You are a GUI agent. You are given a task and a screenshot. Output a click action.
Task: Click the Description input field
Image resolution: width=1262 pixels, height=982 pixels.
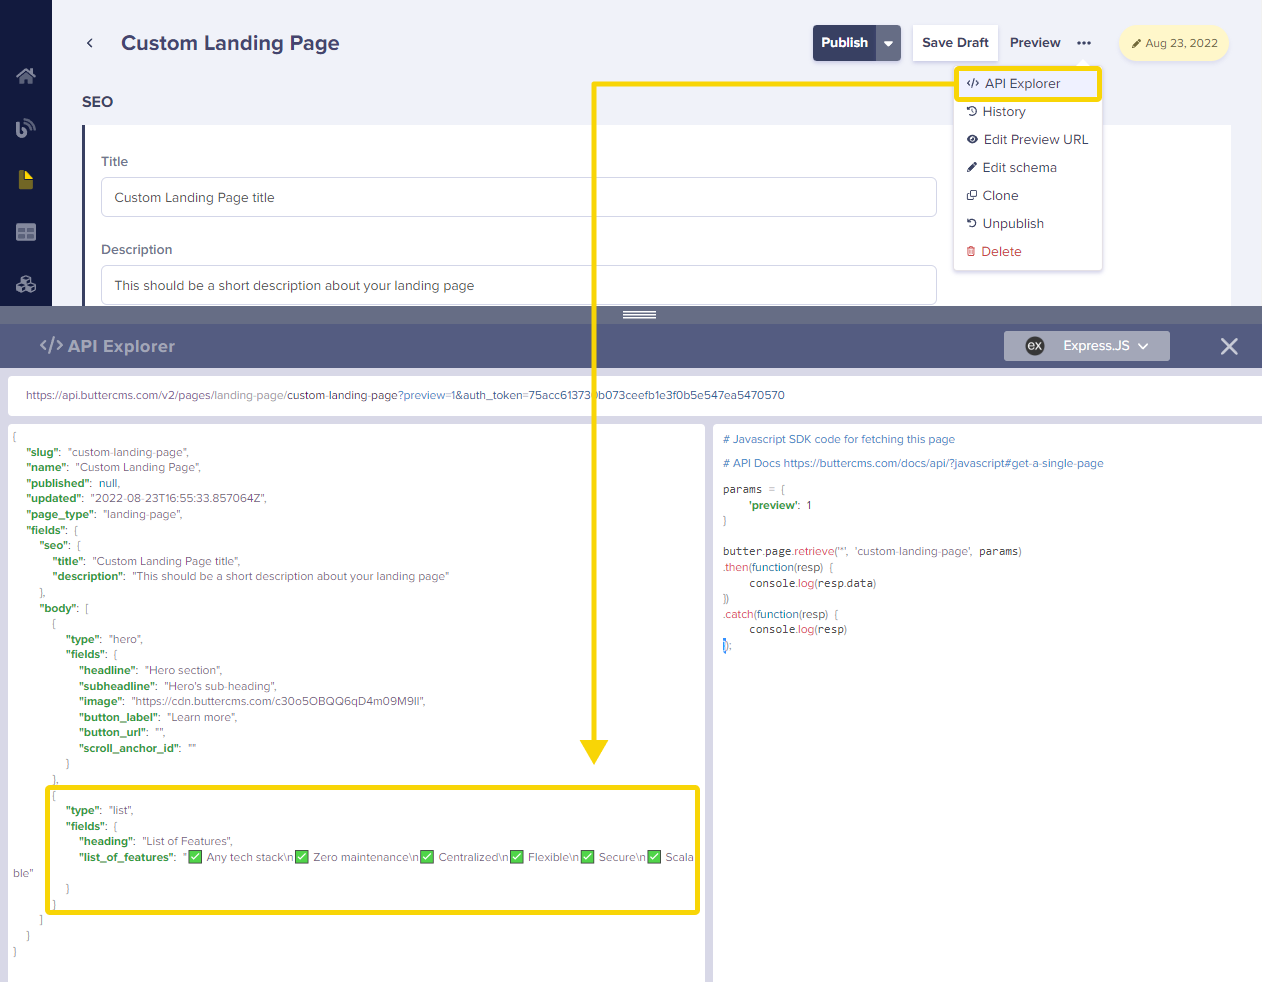[519, 285]
